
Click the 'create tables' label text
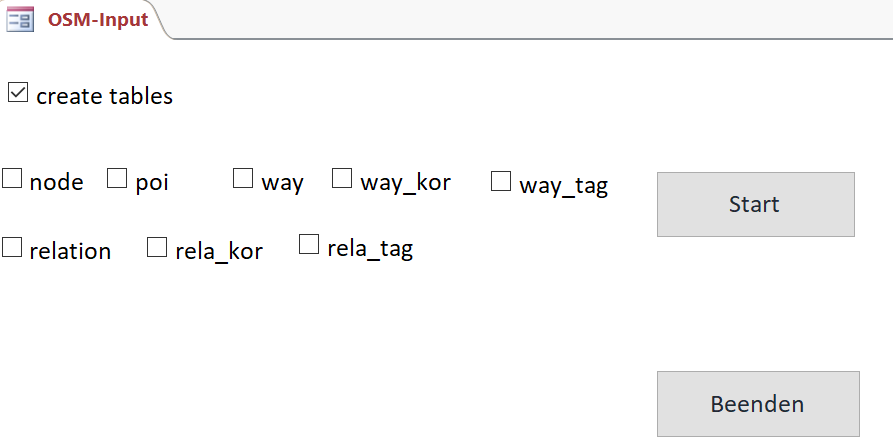tap(104, 96)
